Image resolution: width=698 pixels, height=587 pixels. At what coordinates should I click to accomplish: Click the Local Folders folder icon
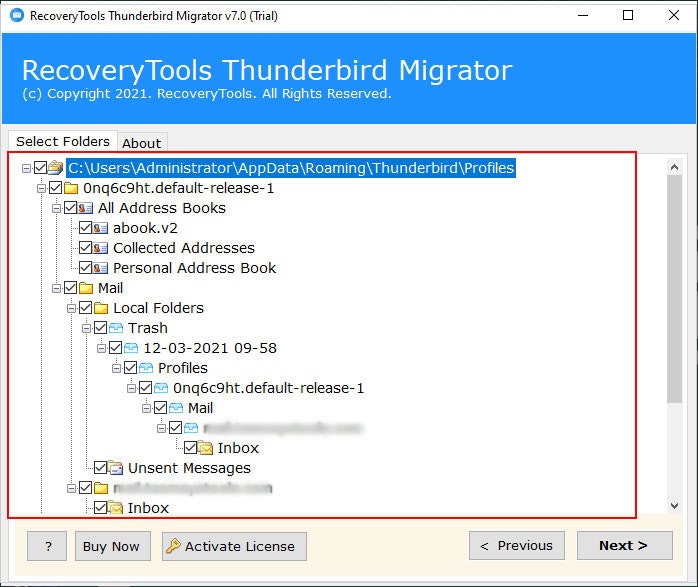(101, 308)
